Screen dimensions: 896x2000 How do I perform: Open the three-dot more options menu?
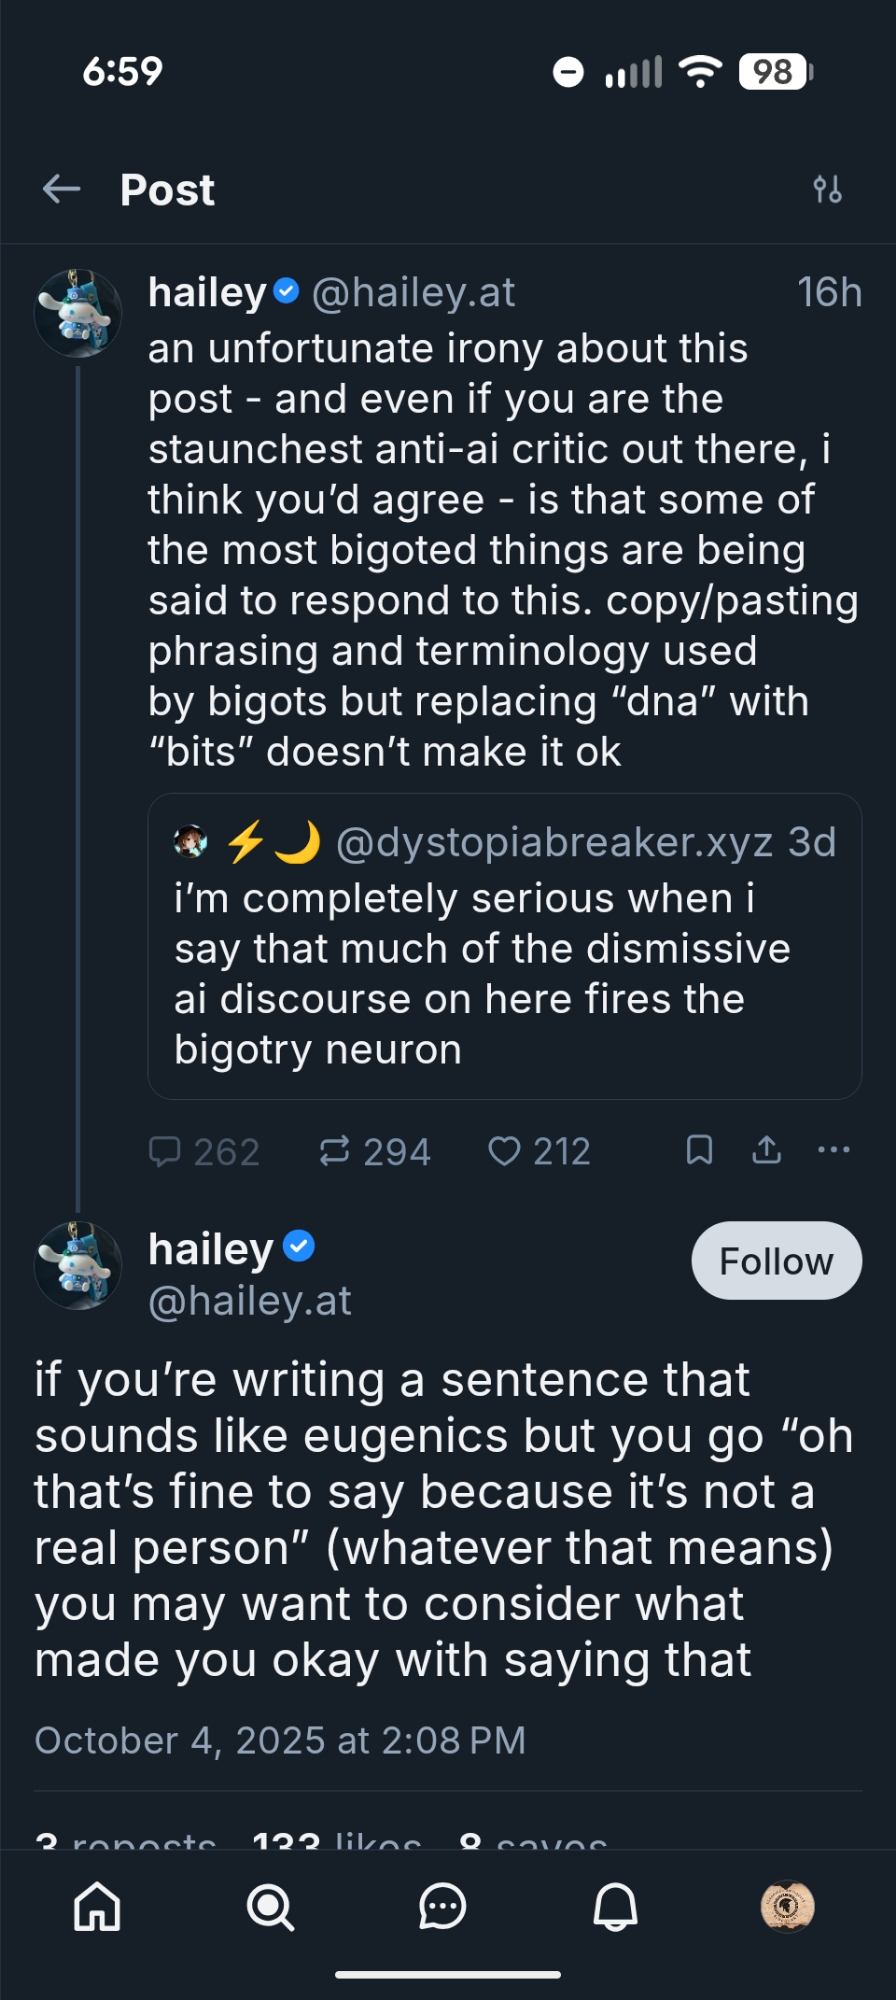point(833,1151)
